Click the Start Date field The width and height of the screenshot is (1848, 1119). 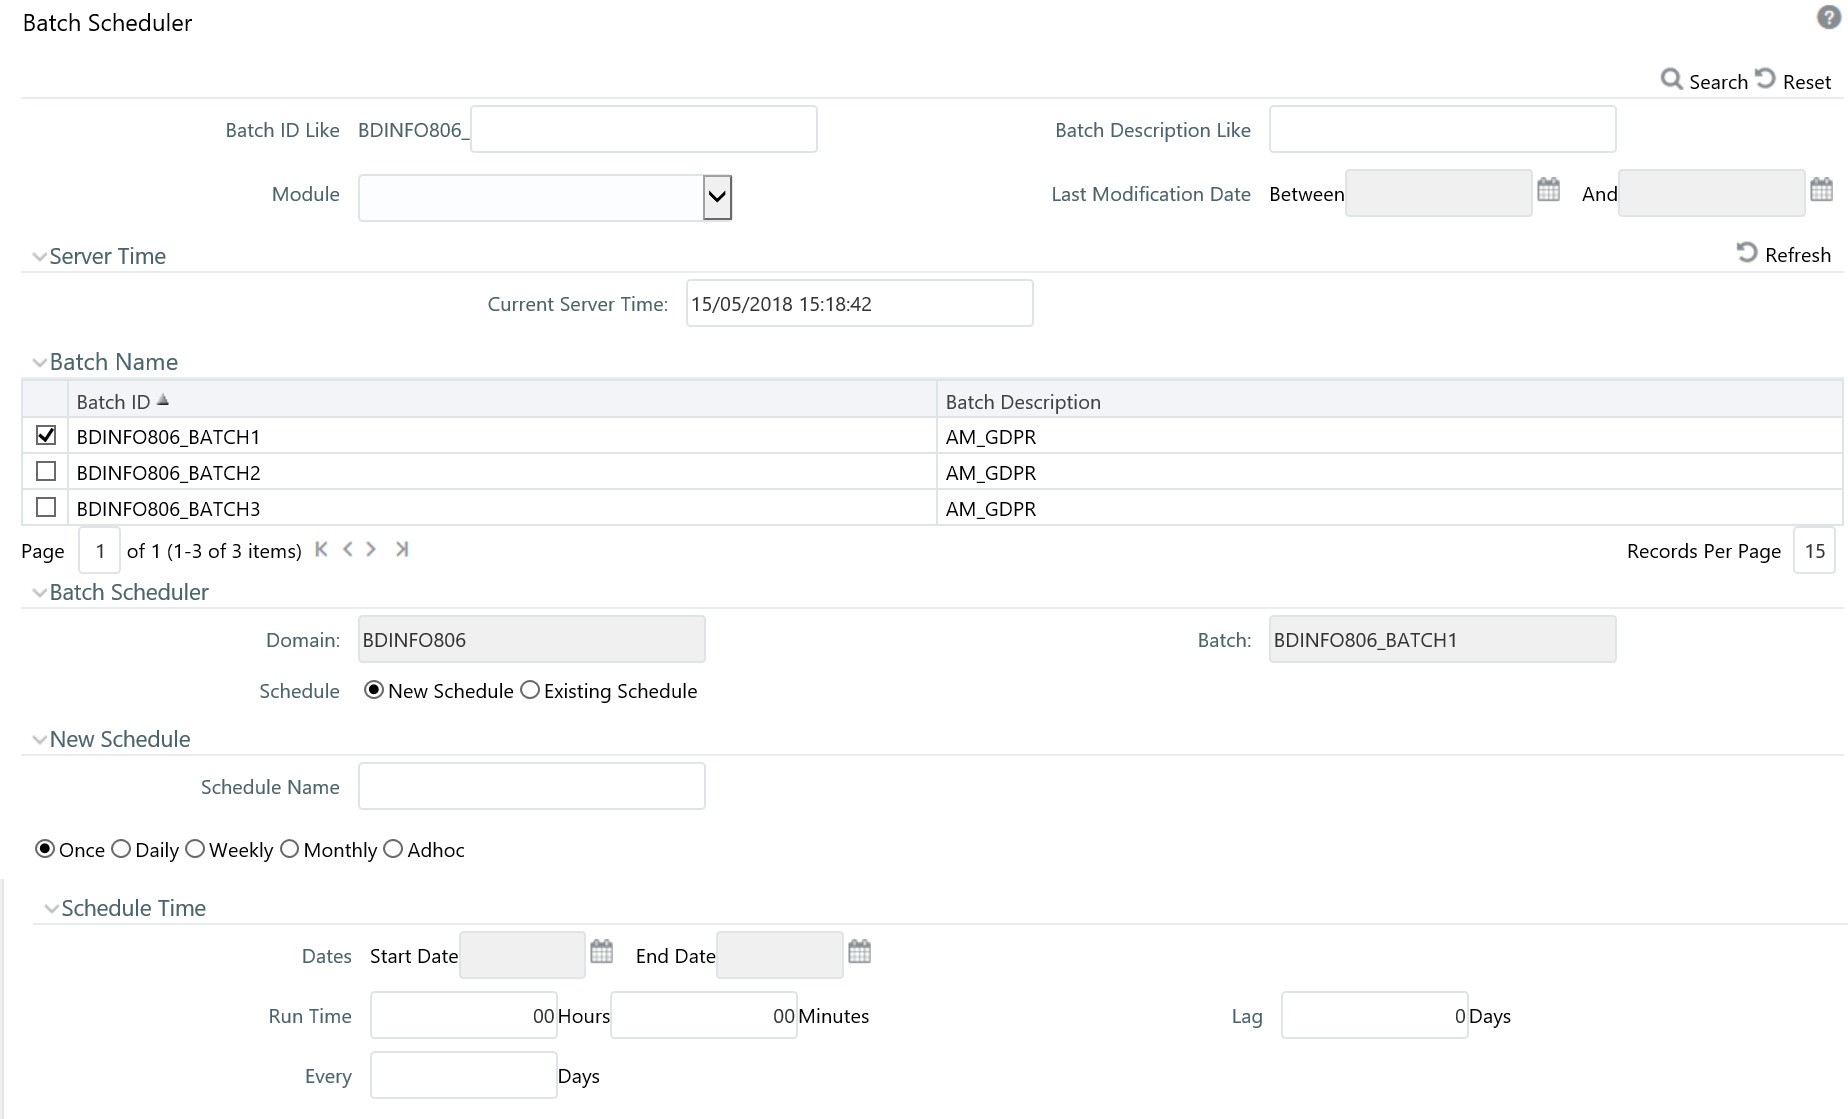tap(522, 955)
